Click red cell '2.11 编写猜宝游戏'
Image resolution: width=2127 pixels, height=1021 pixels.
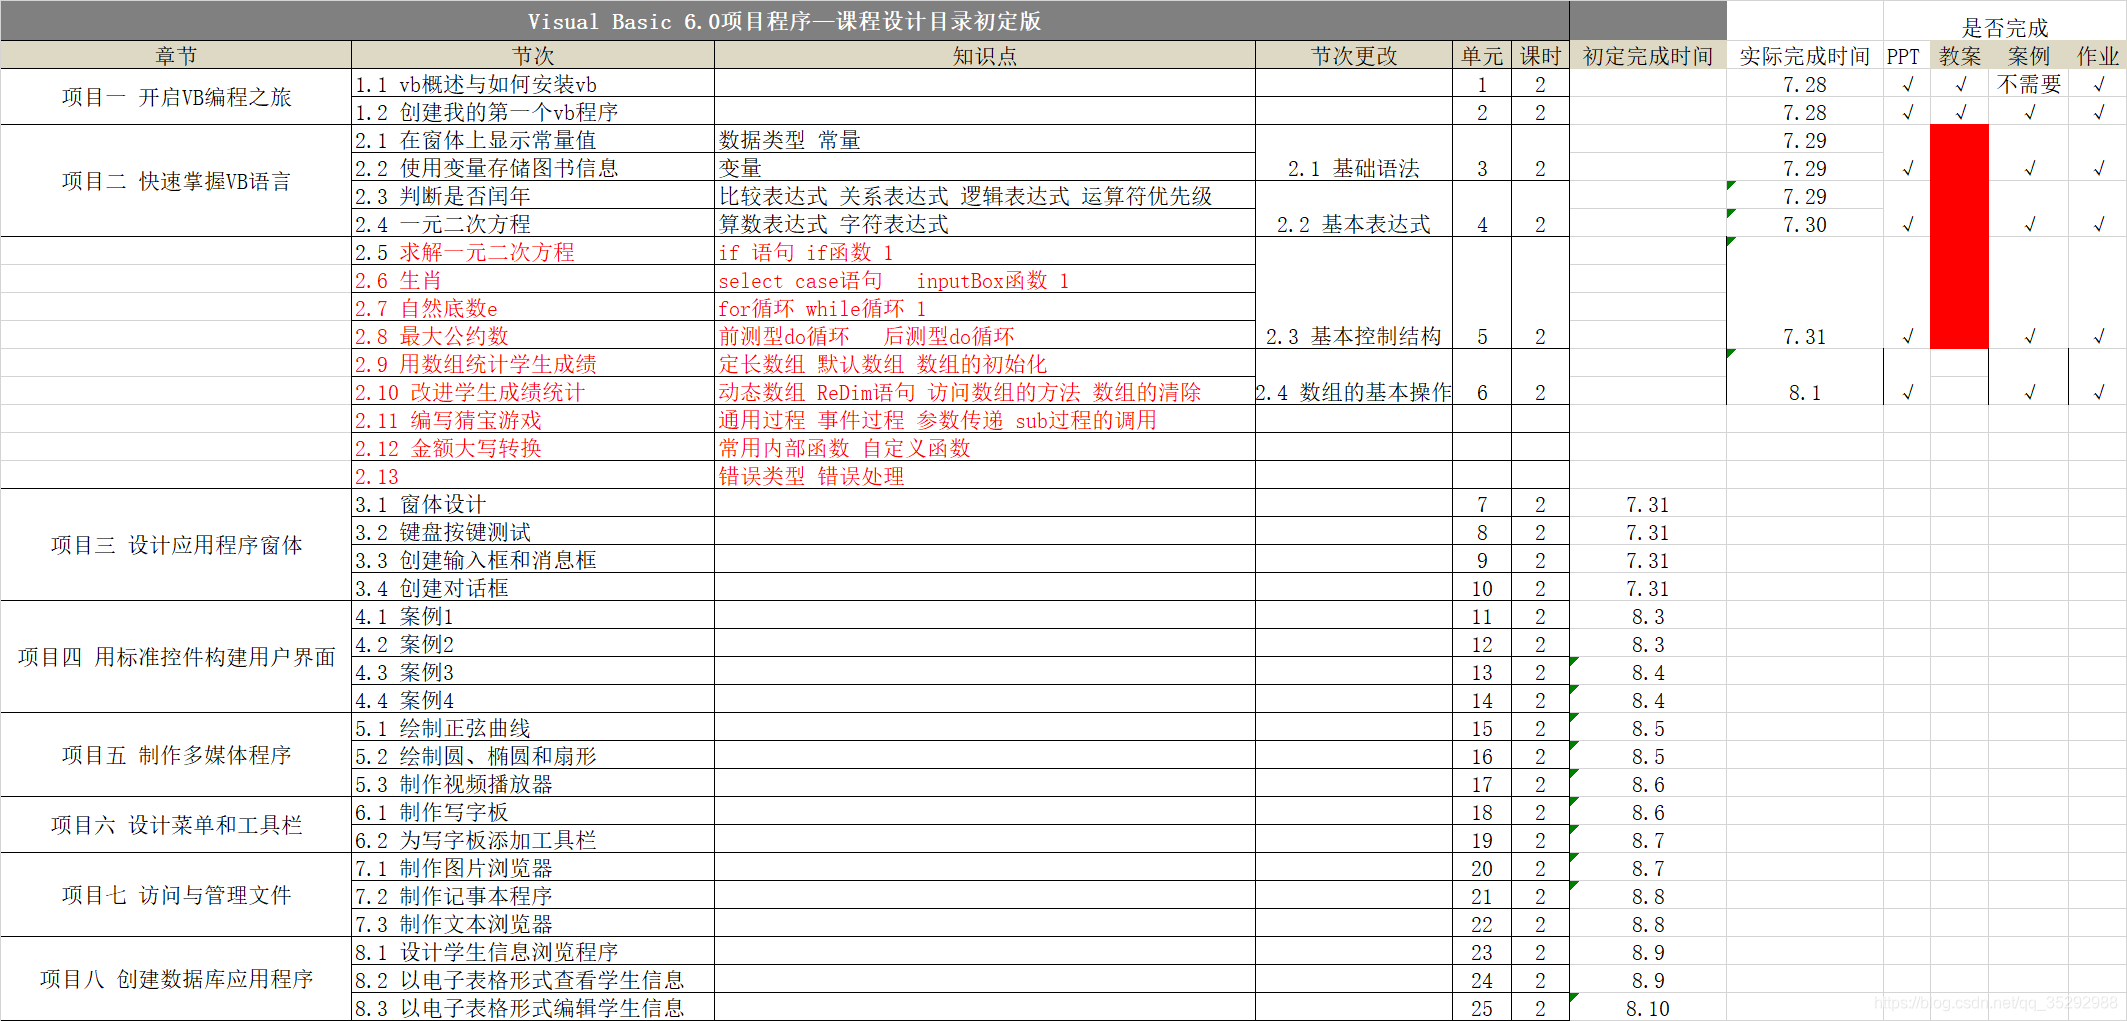[x=533, y=420]
